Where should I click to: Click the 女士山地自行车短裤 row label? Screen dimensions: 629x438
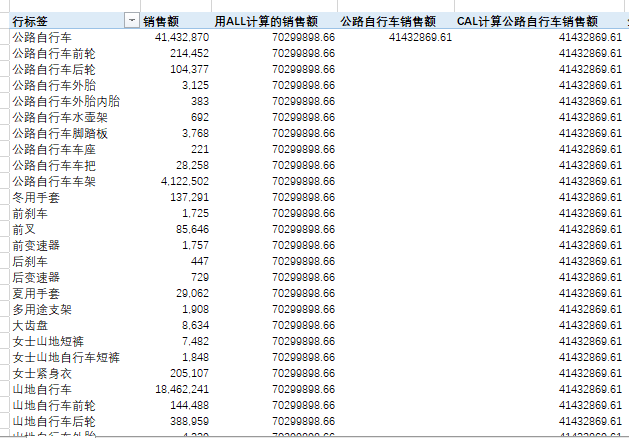point(66,357)
